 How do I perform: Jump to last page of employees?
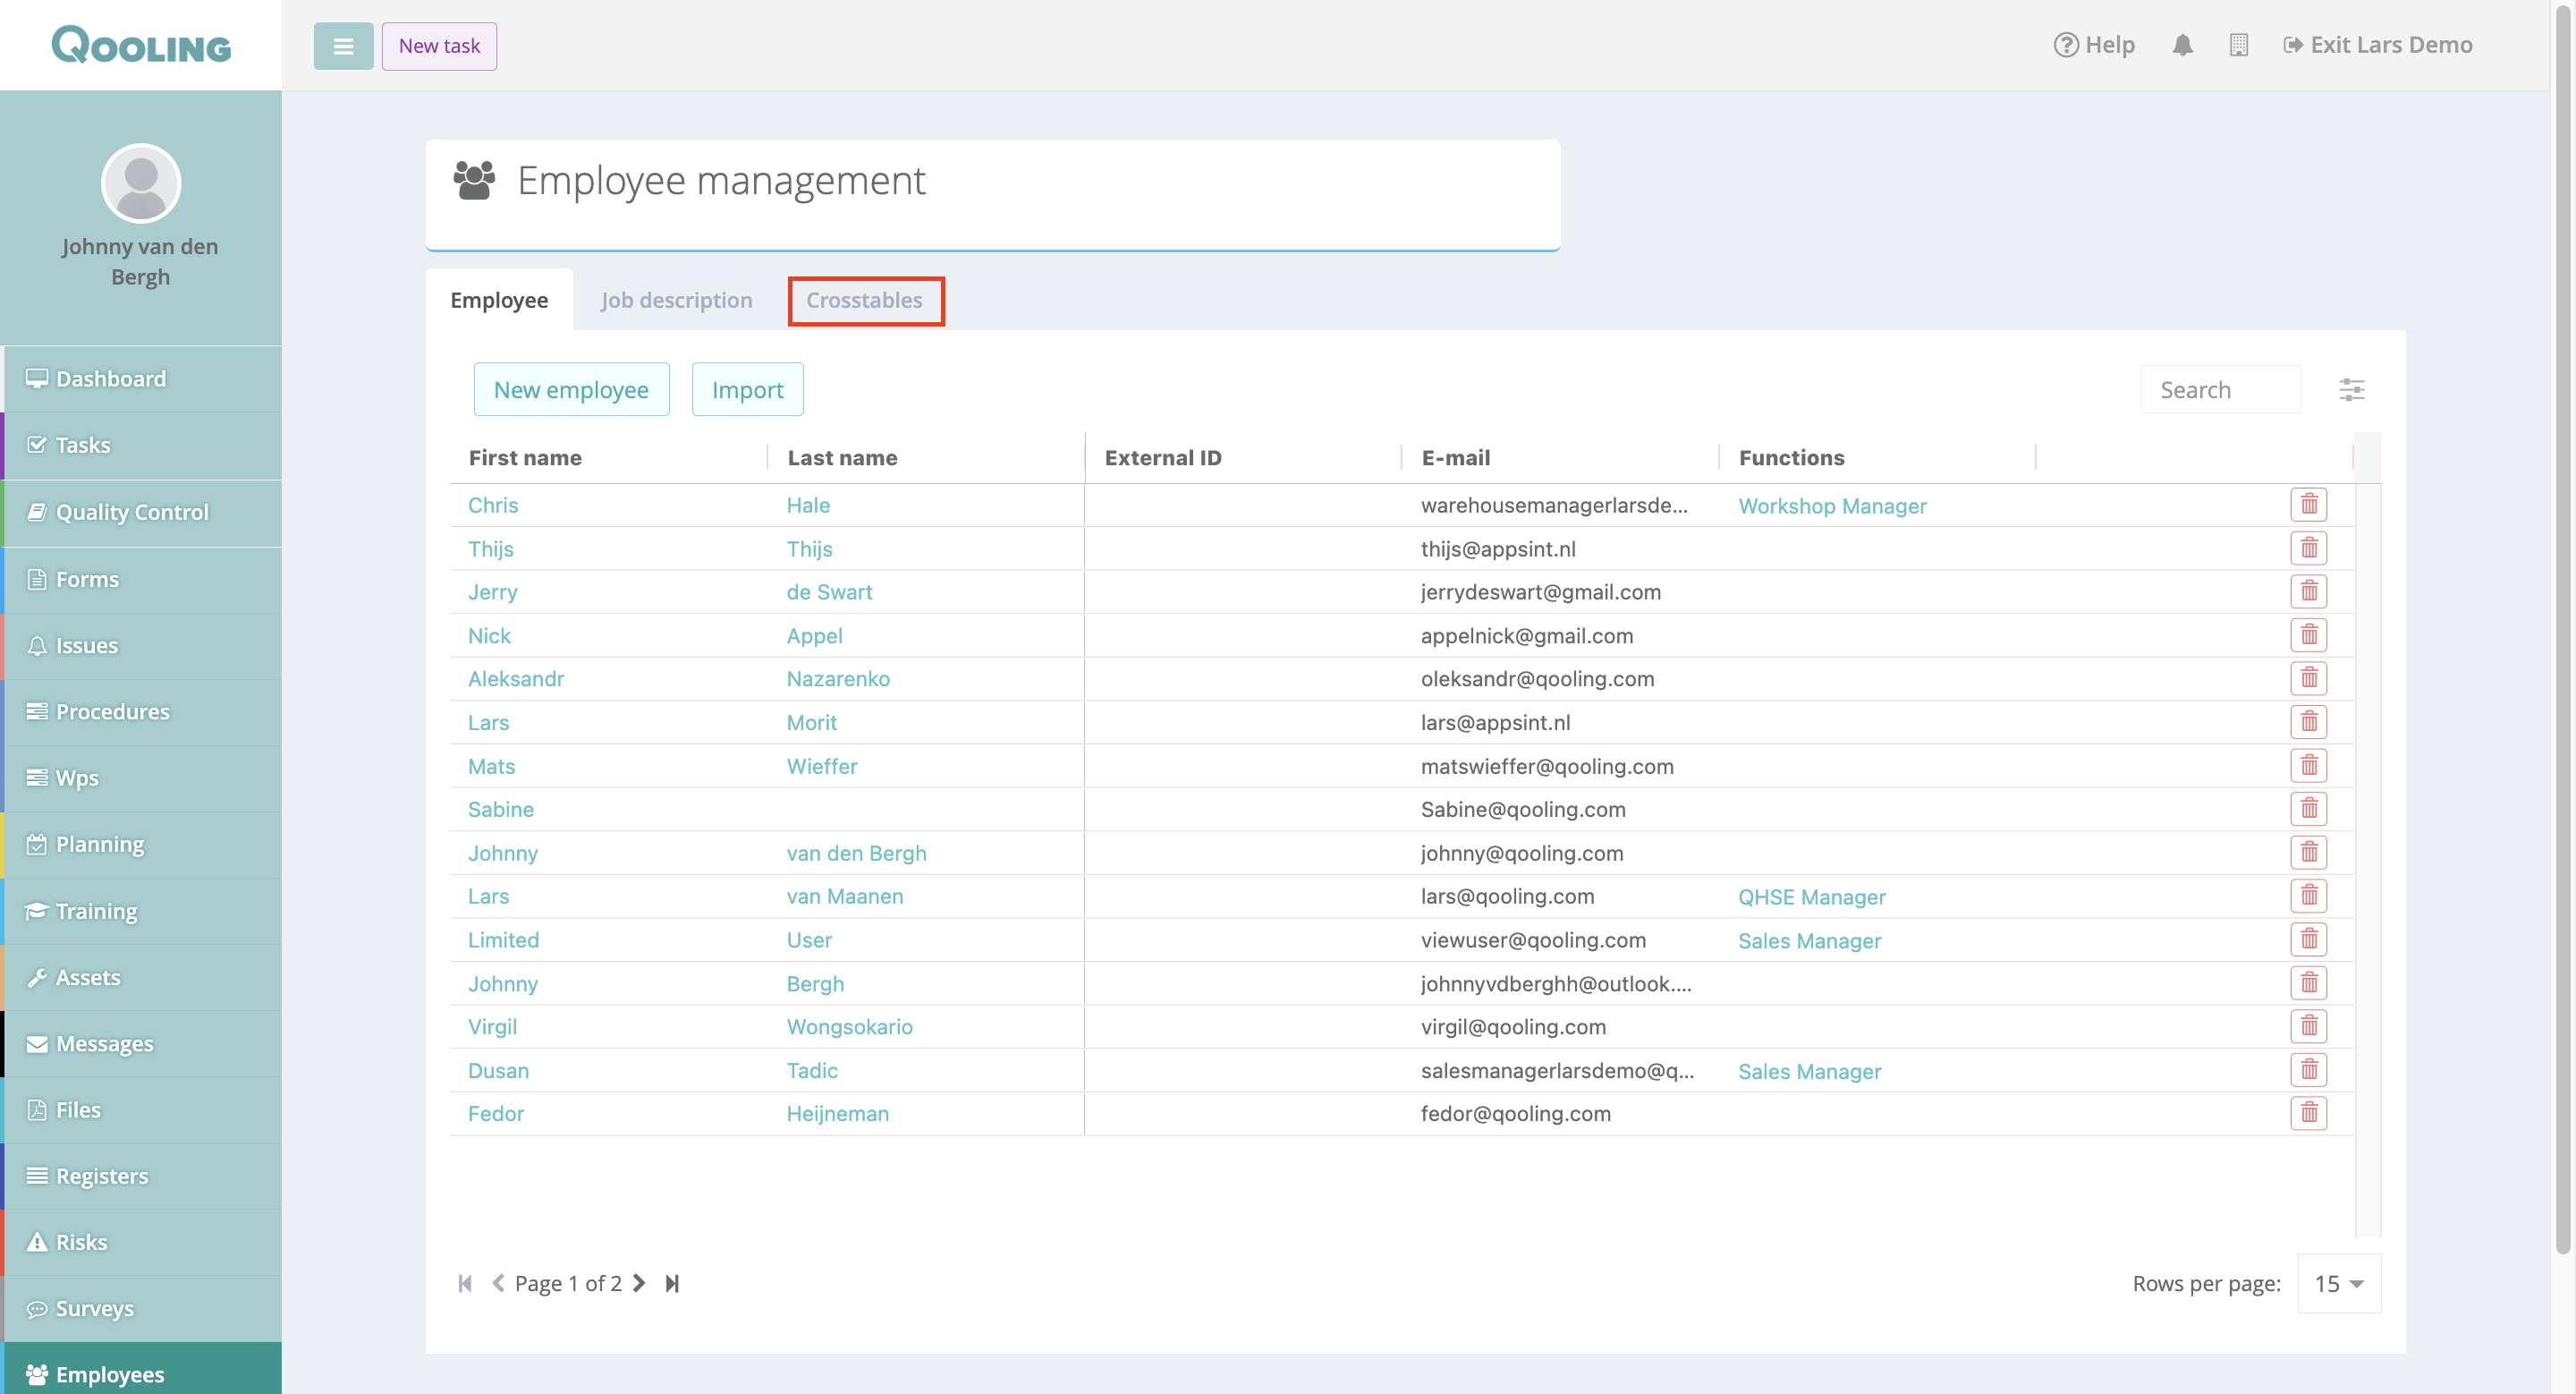672,1283
